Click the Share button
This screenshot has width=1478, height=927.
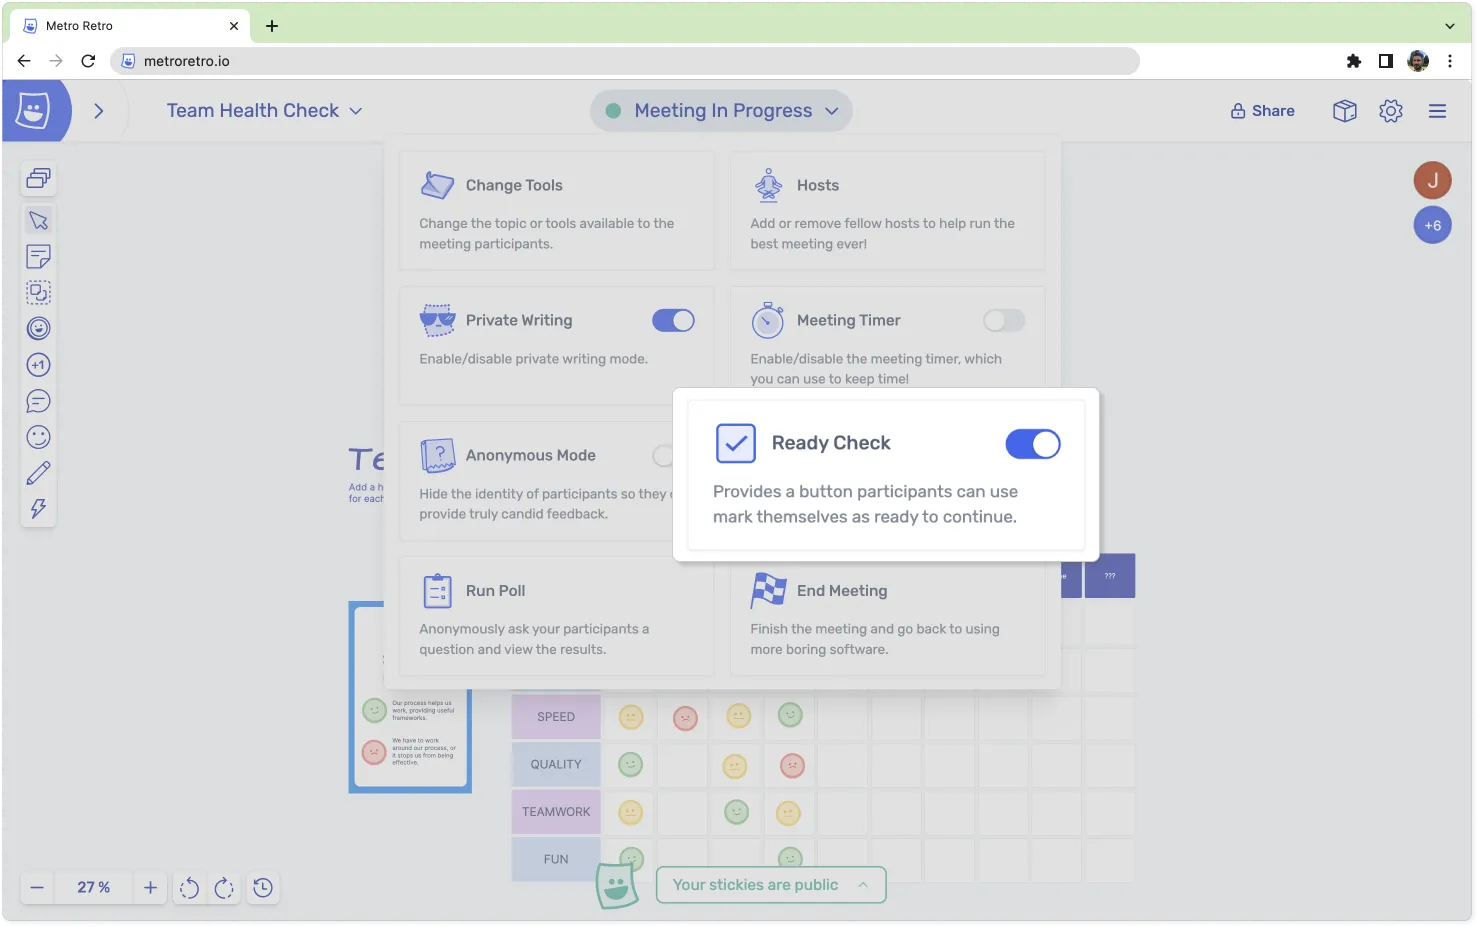pos(1262,111)
